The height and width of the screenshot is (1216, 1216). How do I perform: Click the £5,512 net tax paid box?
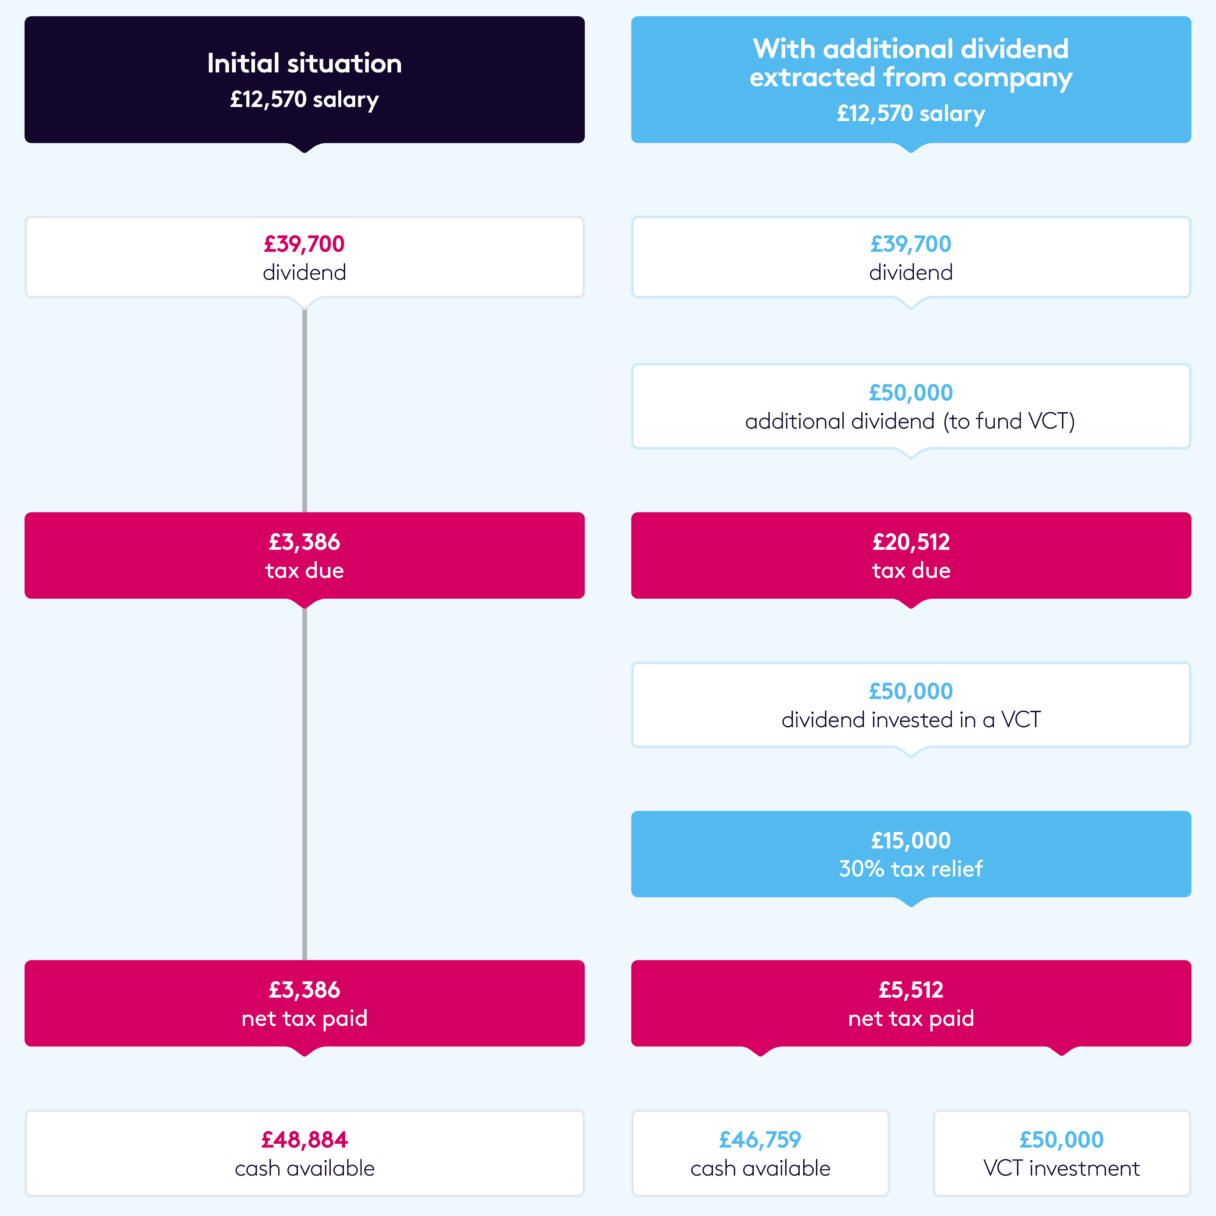pyautogui.click(x=910, y=1003)
